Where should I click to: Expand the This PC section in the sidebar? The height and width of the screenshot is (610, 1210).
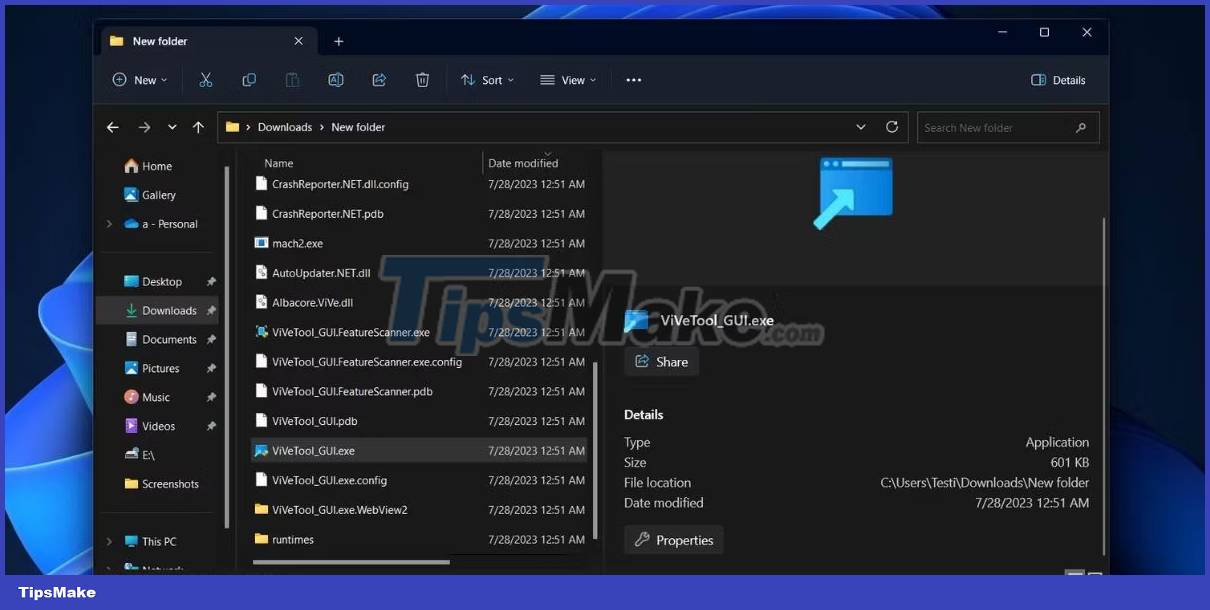[x=110, y=541]
